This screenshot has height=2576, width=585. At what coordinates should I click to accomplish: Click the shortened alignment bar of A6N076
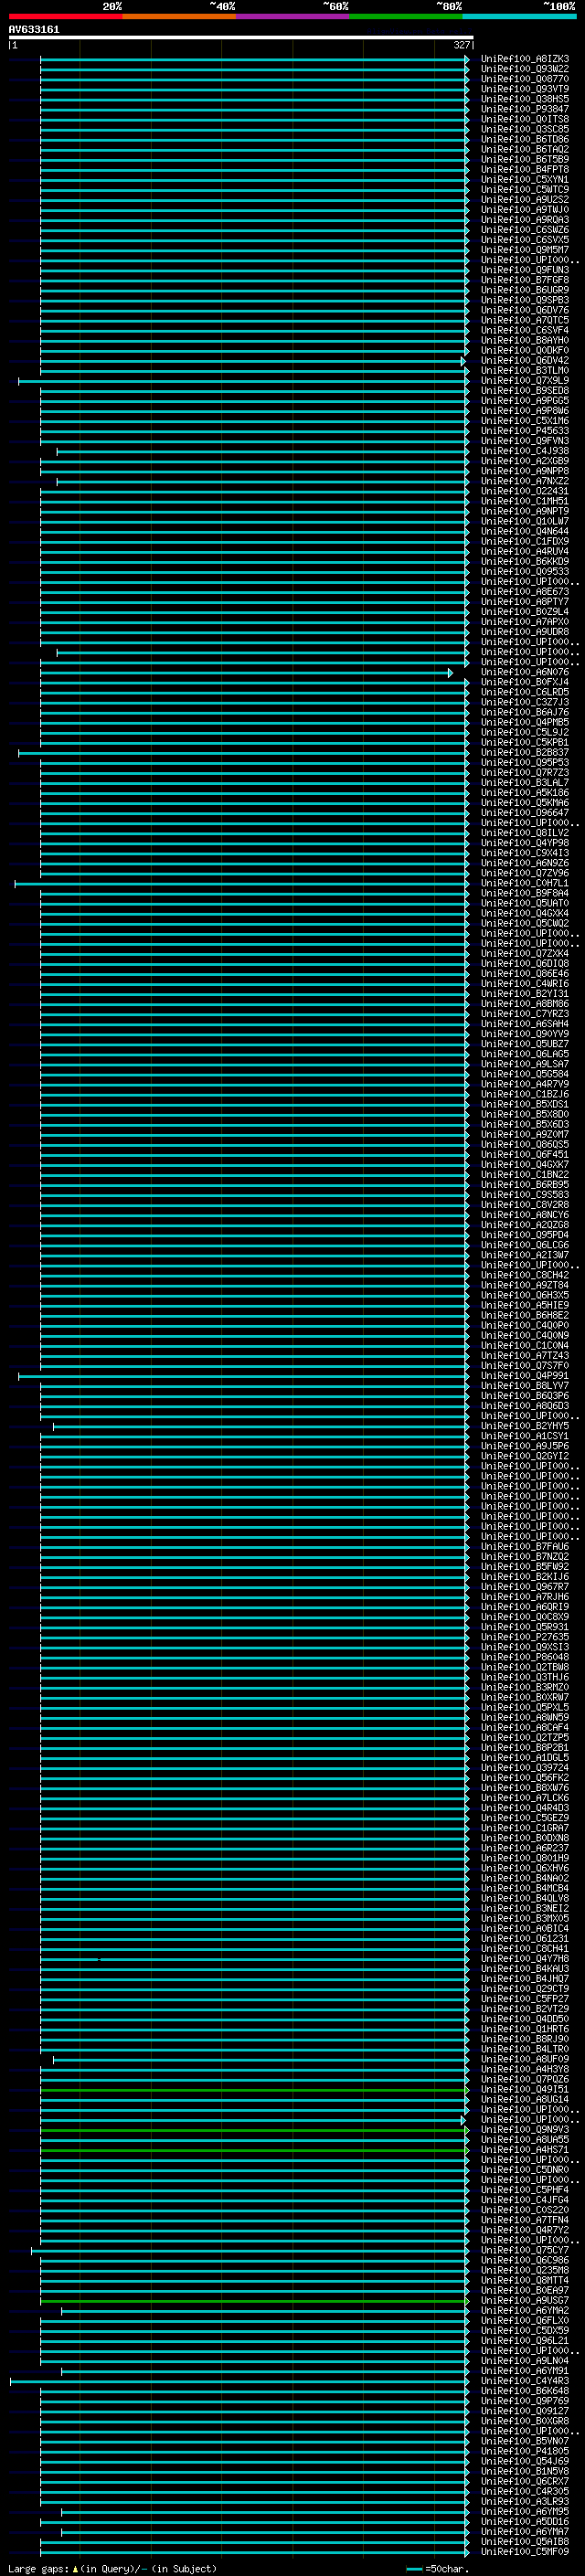click(246, 673)
